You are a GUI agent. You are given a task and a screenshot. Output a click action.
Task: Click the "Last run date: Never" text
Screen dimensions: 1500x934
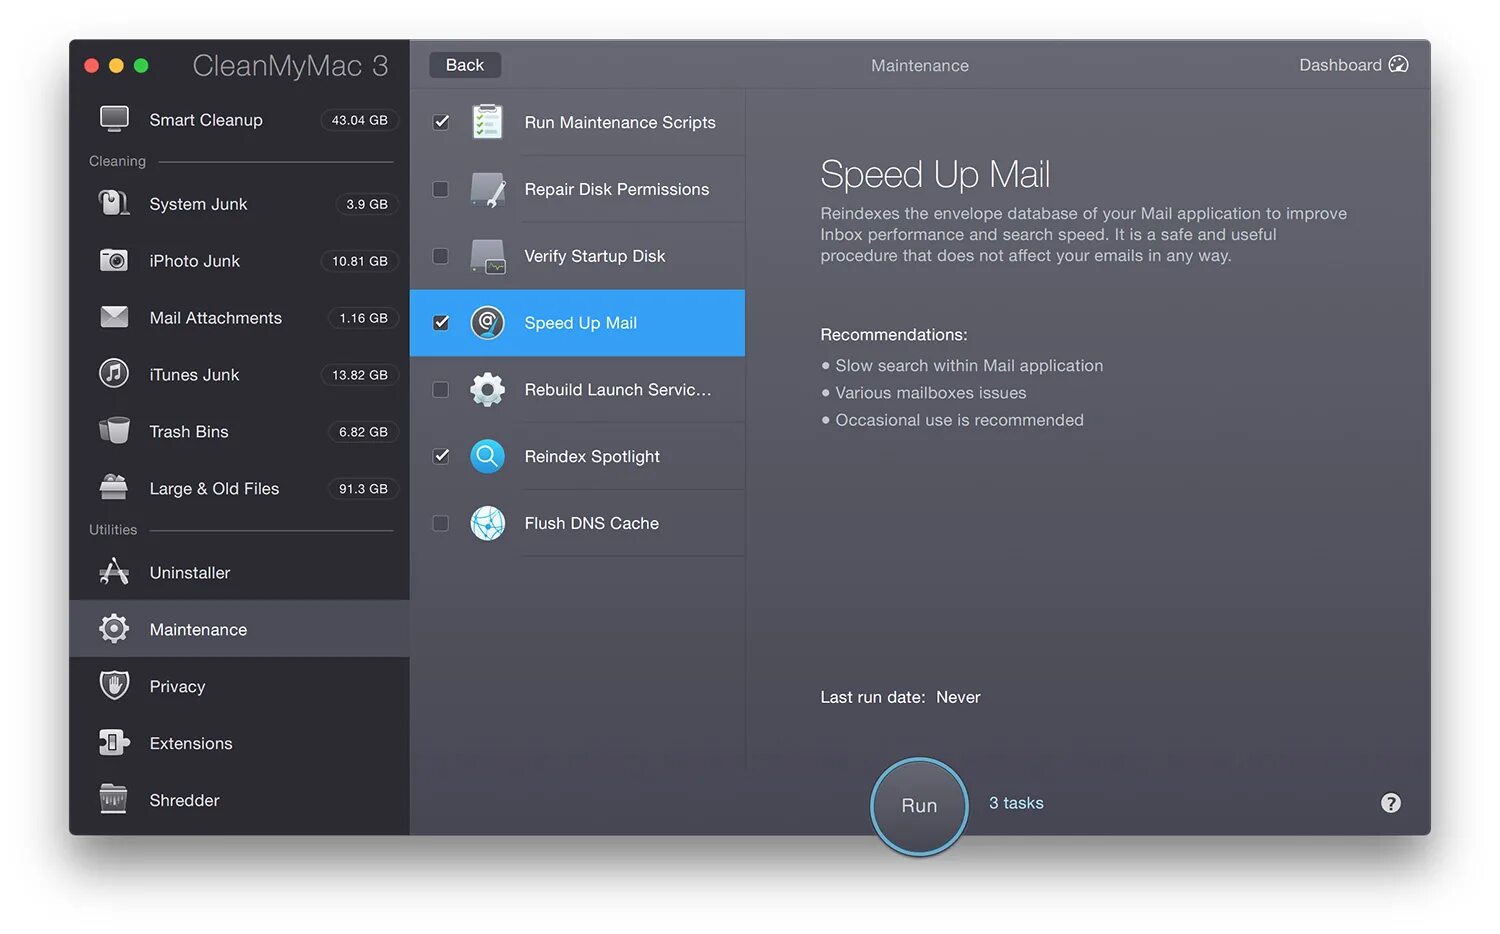900,697
